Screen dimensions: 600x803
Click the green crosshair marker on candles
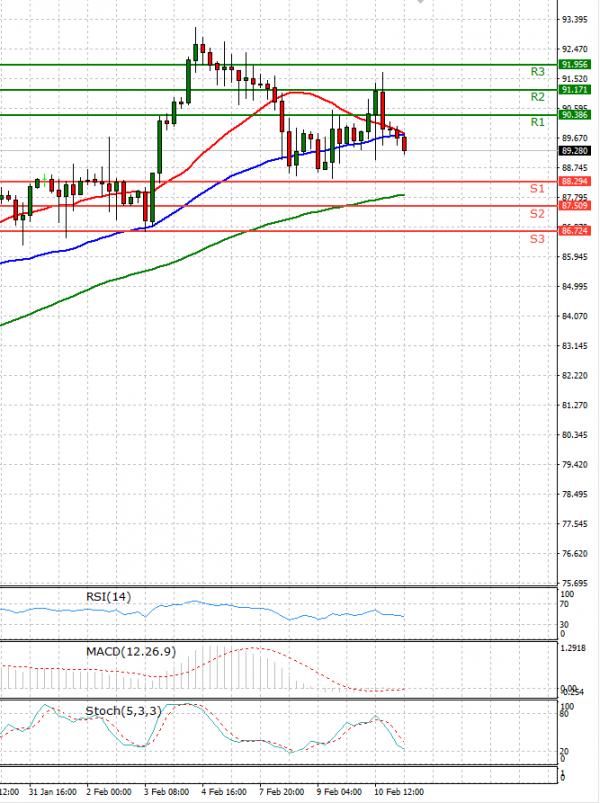pos(45,180)
